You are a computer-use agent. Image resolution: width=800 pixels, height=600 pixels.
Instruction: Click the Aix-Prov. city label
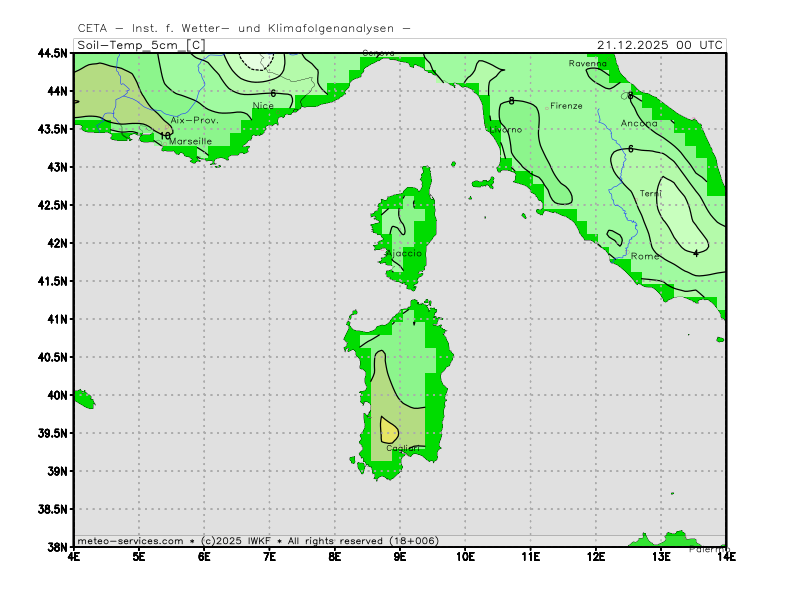click(x=194, y=120)
